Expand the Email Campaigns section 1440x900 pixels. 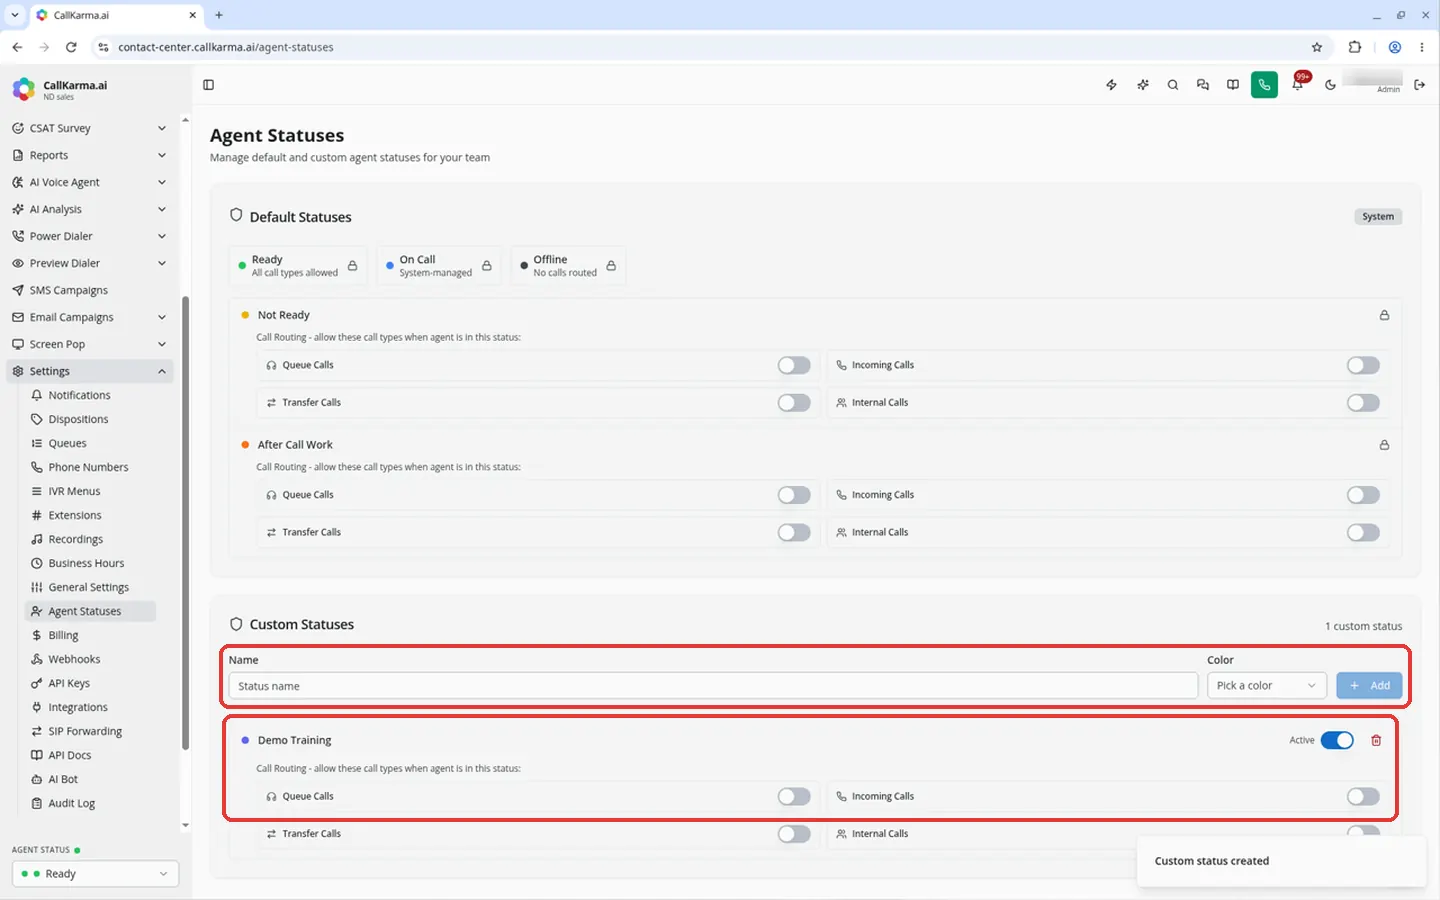(88, 317)
